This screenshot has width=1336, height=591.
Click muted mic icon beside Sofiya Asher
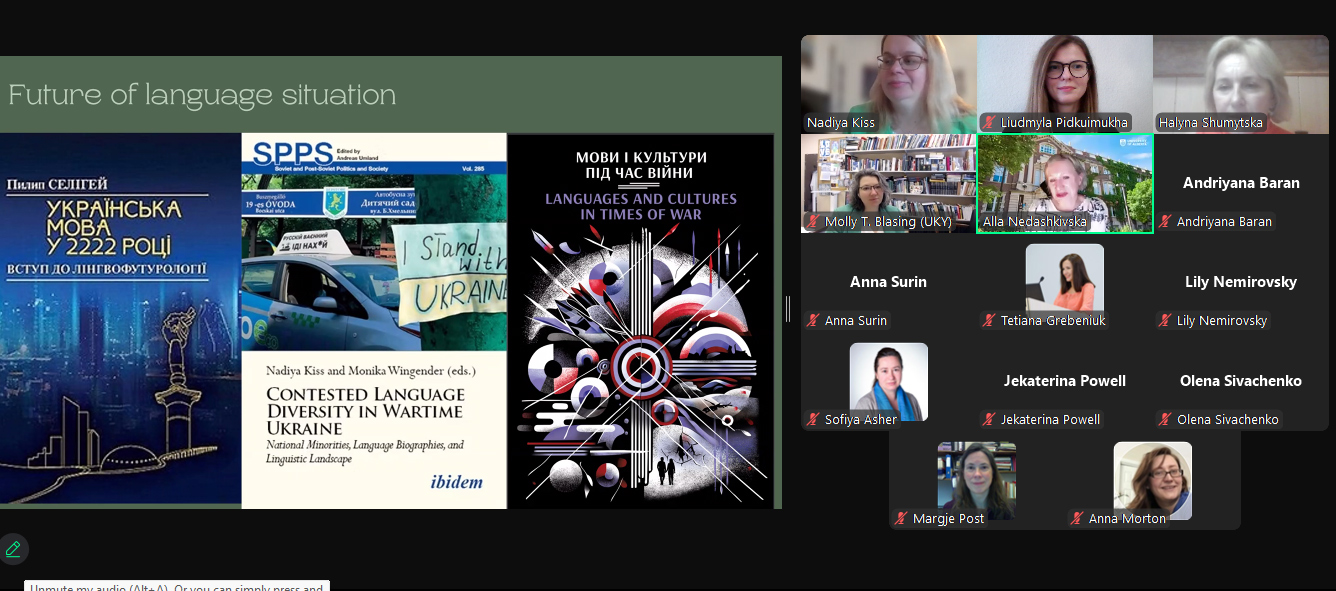(x=814, y=420)
